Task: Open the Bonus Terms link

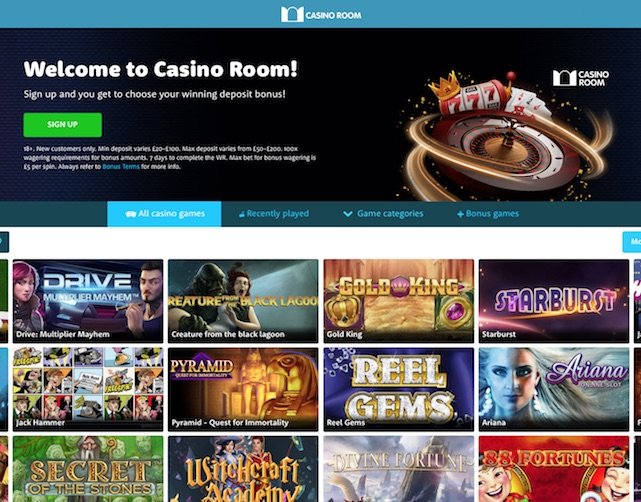Action: (121, 166)
